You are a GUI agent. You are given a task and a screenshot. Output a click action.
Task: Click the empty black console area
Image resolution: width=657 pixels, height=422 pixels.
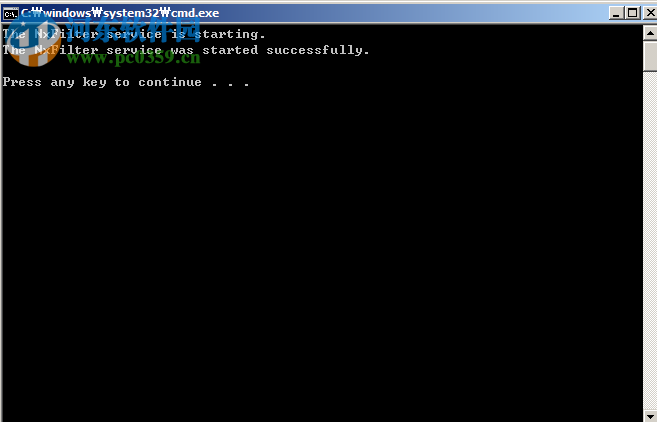tap(323, 251)
